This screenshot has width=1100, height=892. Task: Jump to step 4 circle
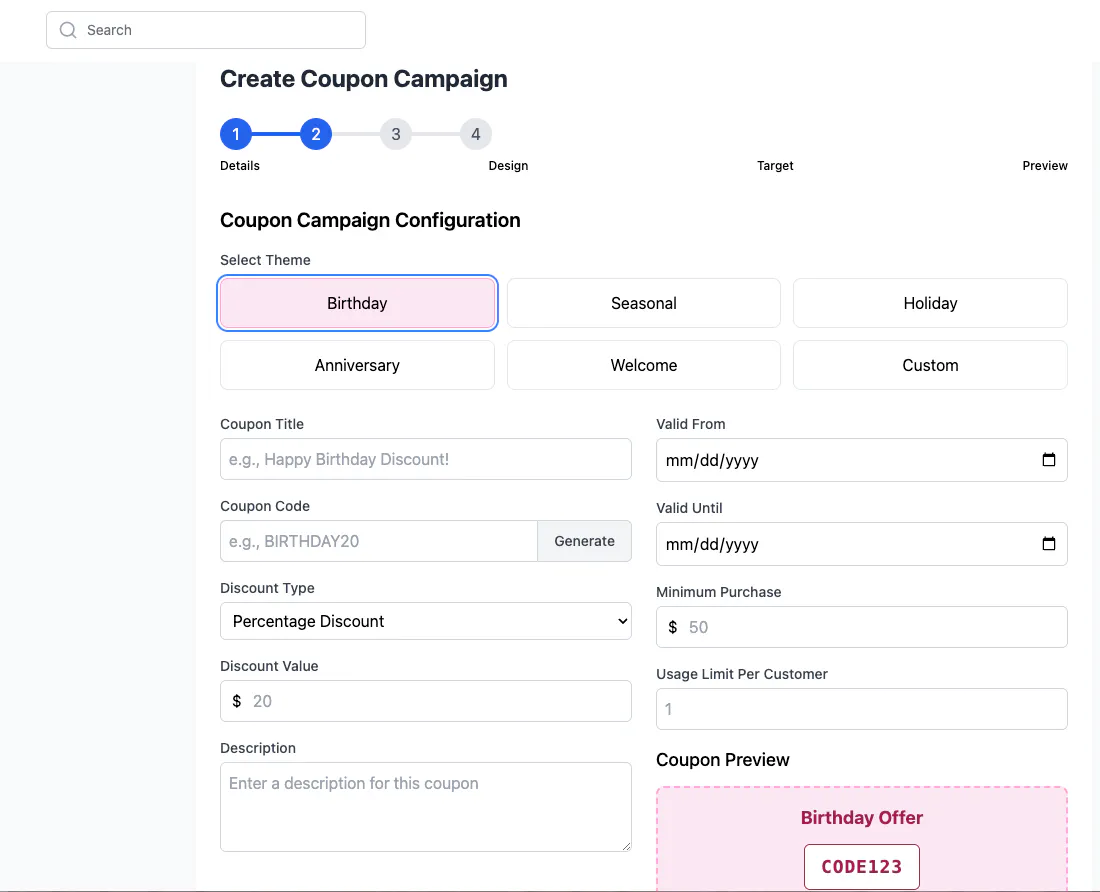[x=476, y=134]
